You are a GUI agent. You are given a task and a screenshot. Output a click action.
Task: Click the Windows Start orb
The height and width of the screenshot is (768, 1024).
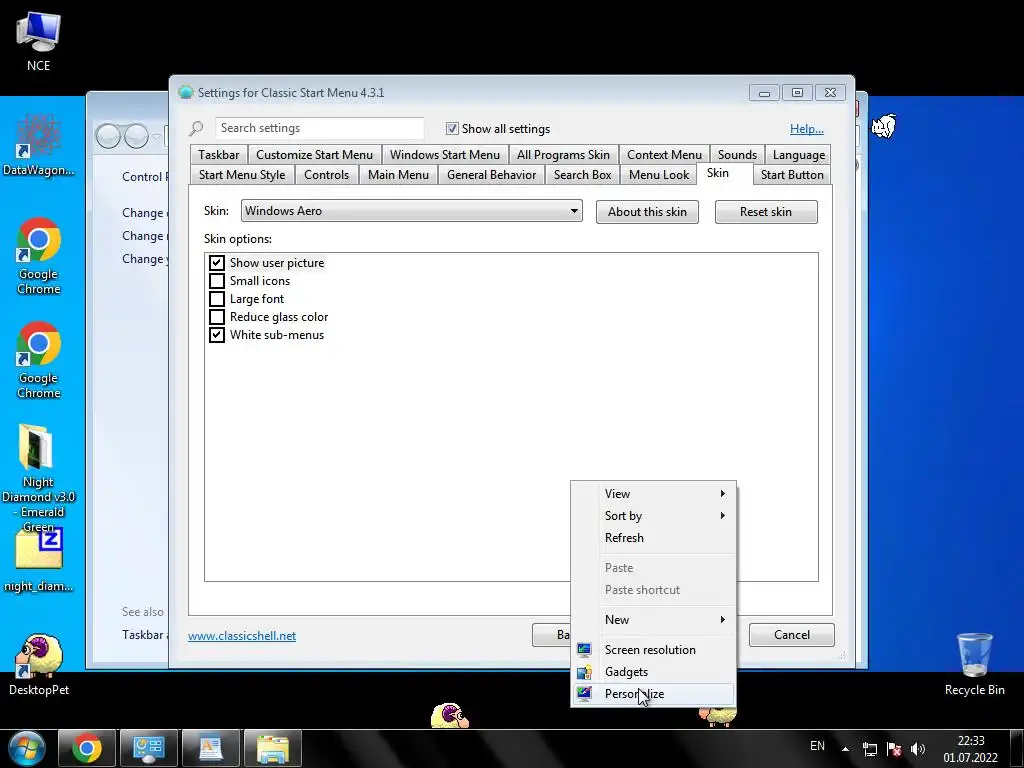click(x=26, y=748)
